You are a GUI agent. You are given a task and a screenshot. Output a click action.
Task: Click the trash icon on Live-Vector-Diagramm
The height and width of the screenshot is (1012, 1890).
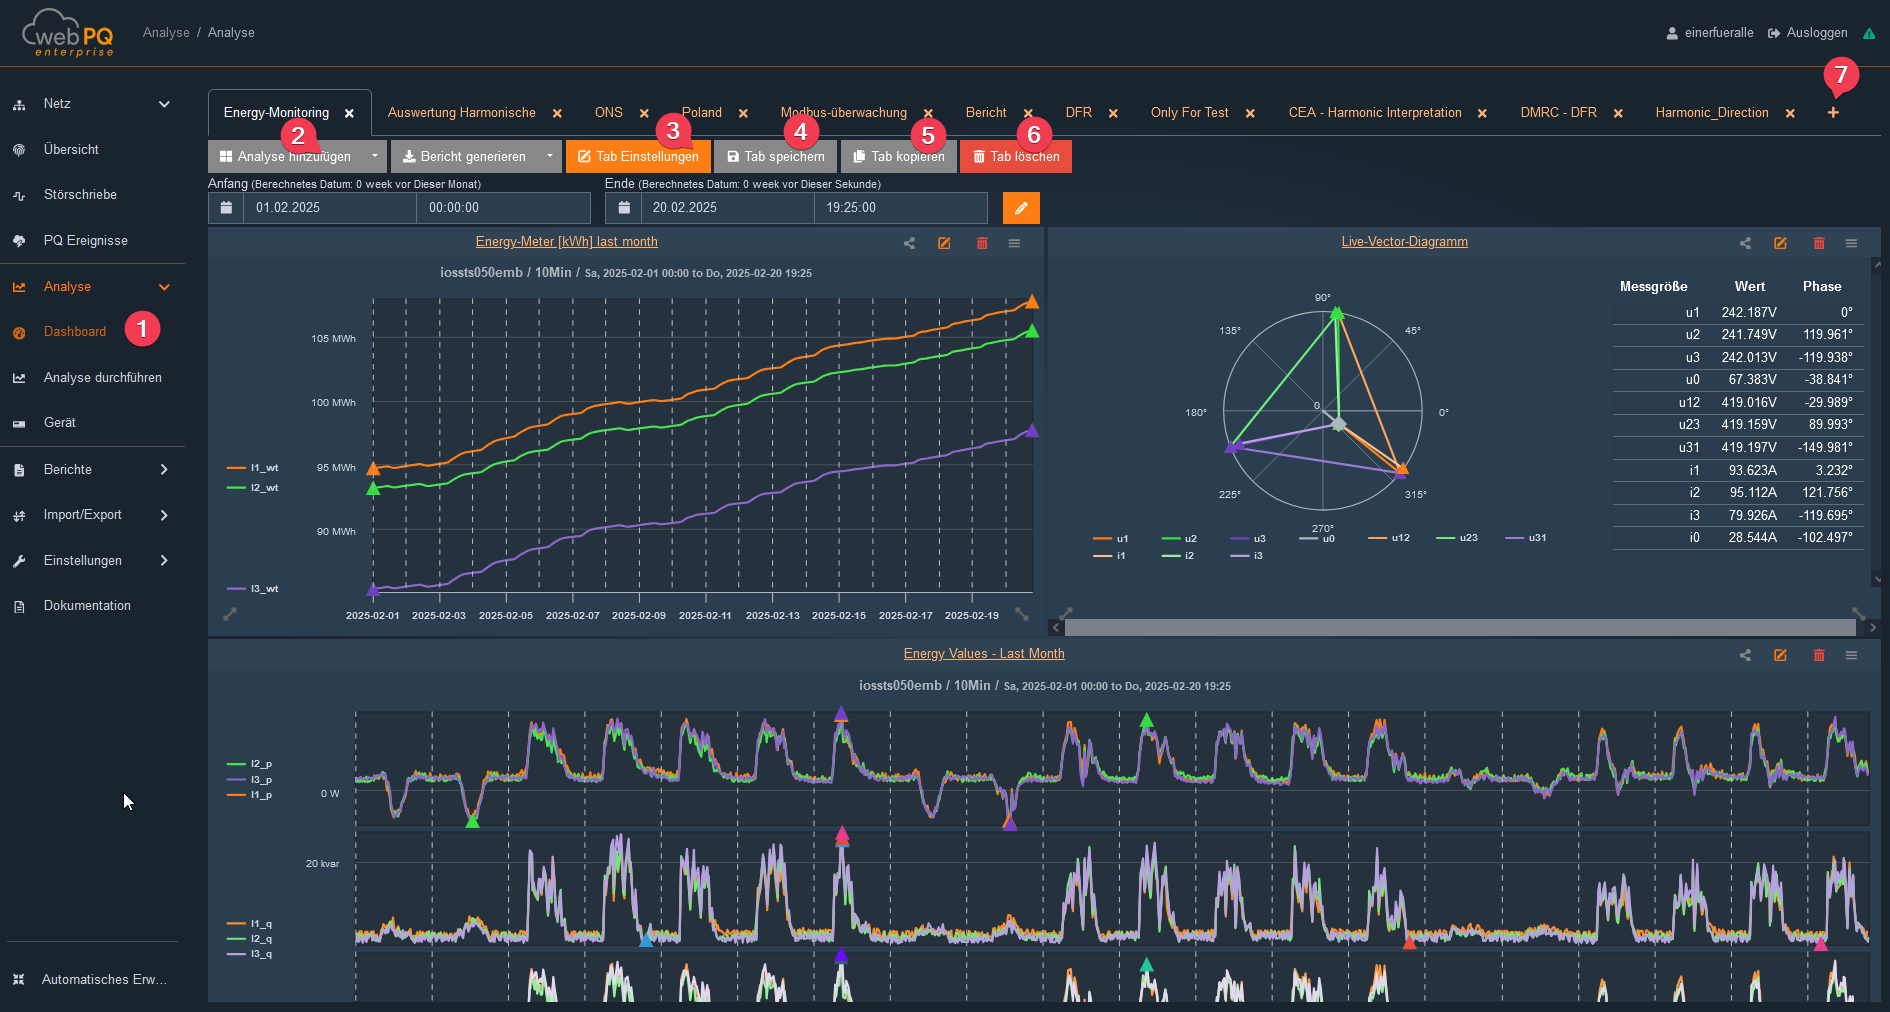(x=1819, y=242)
